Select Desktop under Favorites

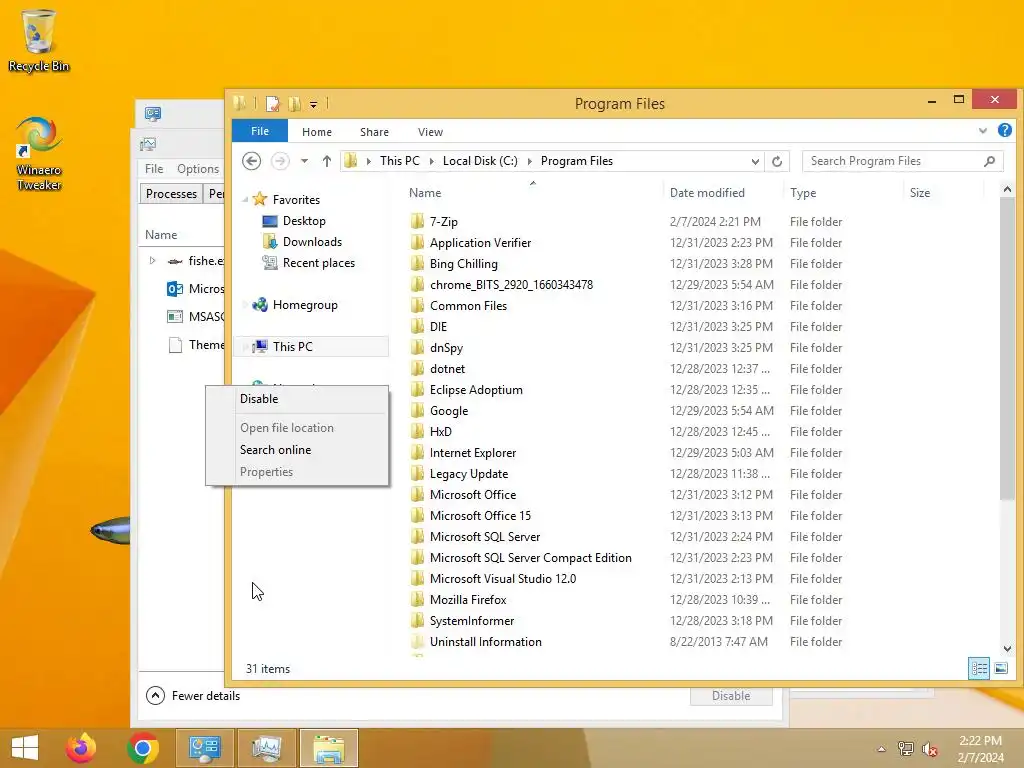tap(304, 221)
